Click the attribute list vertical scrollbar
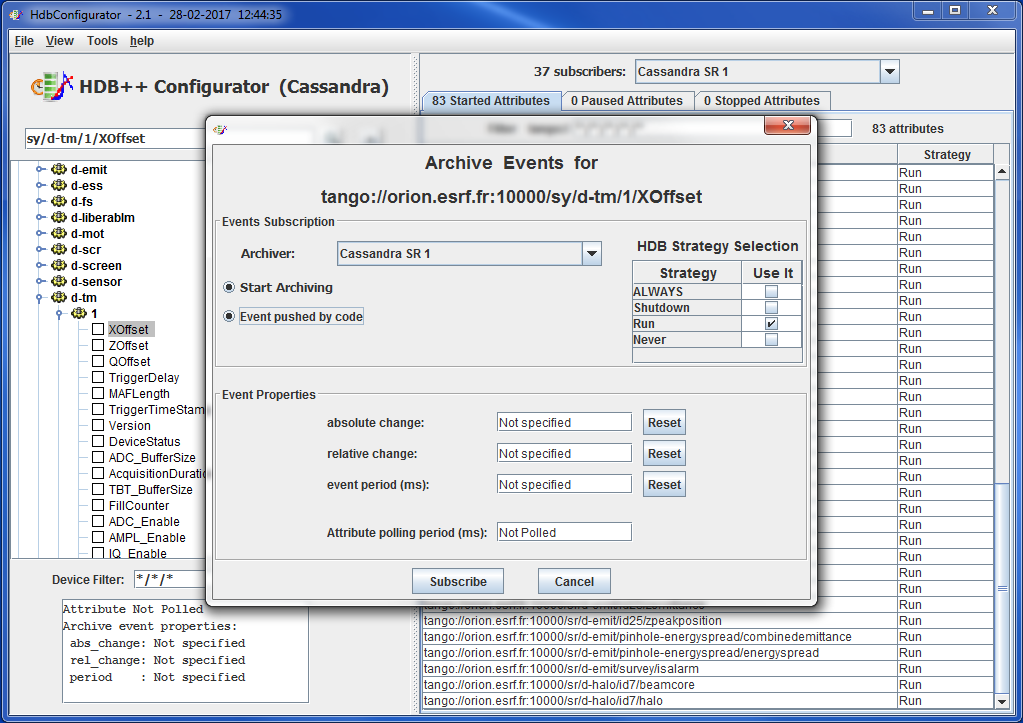 coord(1002,400)
